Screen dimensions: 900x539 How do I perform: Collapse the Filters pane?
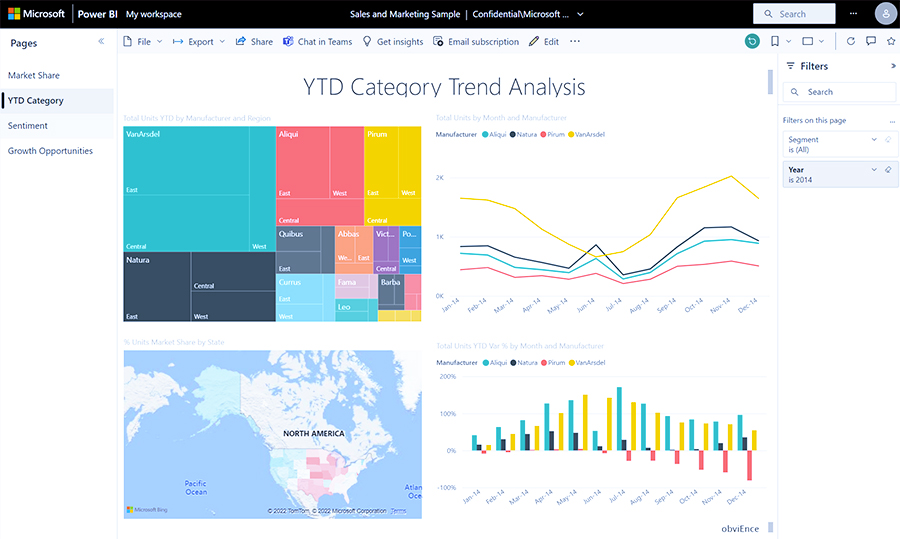pyautogui.click(x=893, y=66)
